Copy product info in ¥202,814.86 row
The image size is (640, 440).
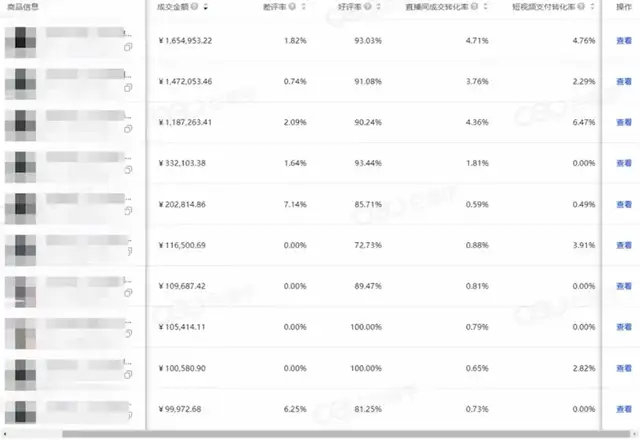click(x=128, y=211)
